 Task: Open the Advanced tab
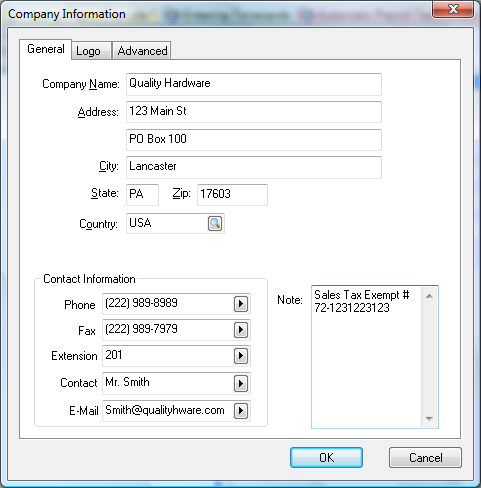pos(142,51)
